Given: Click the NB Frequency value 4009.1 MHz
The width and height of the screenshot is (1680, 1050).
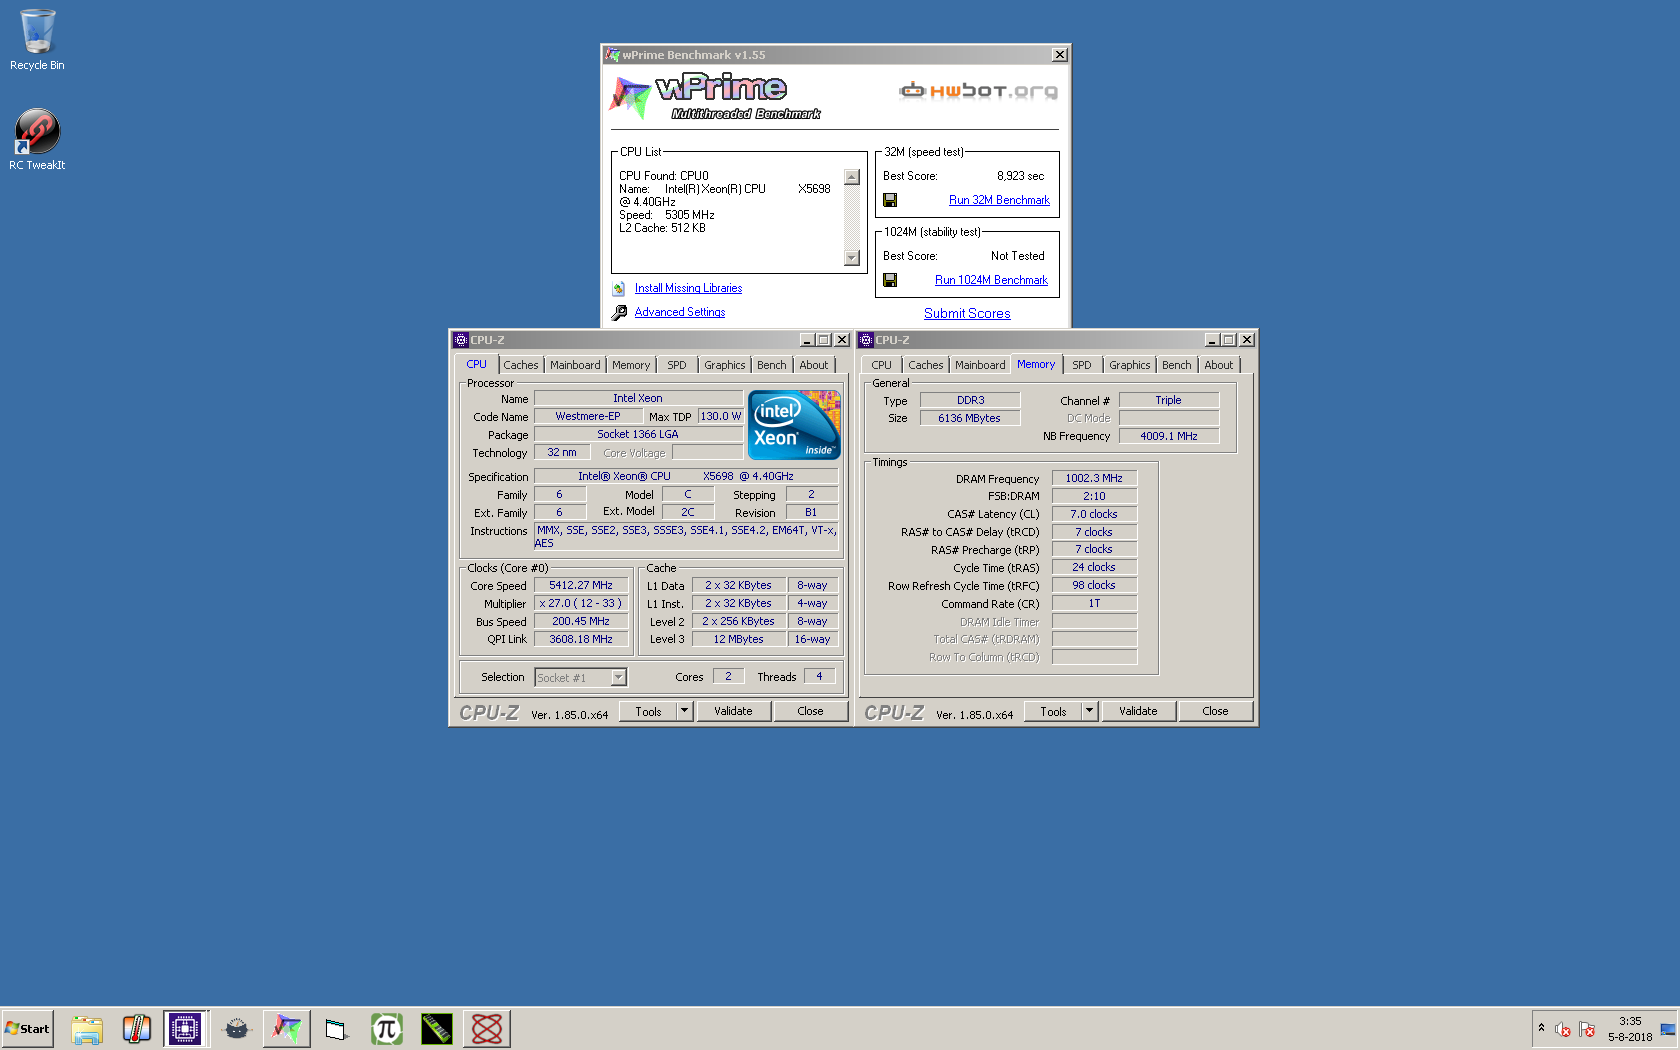Looking at the screenshot, I should 1169,436.
